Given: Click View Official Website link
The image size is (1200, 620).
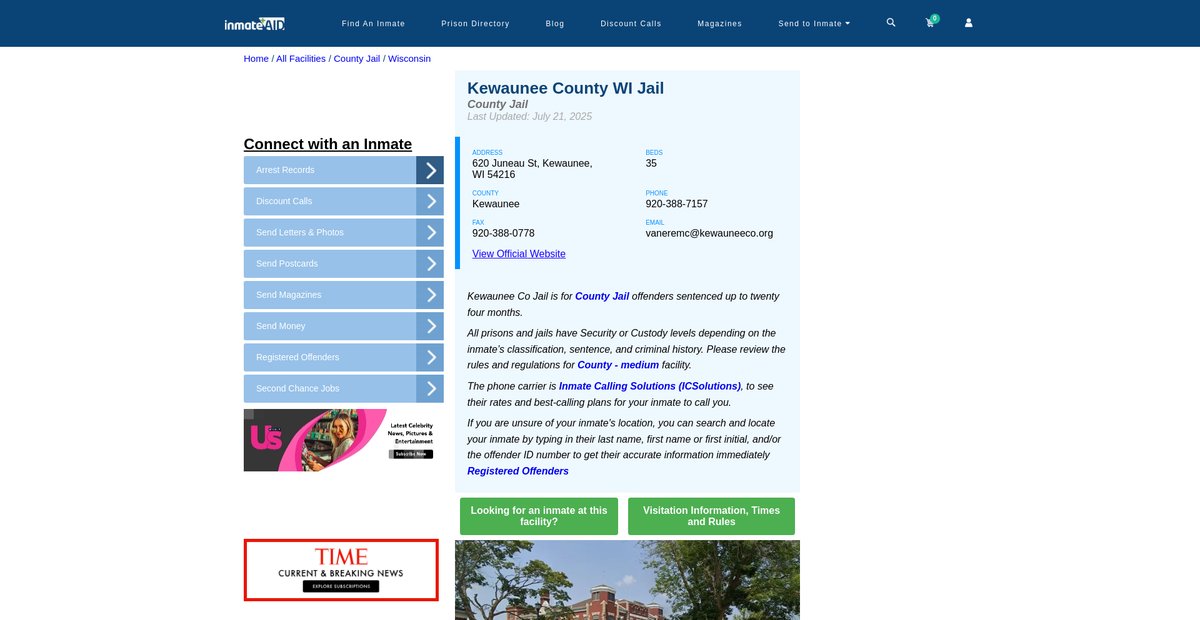Looking at the screenshot, I should 519,254.
